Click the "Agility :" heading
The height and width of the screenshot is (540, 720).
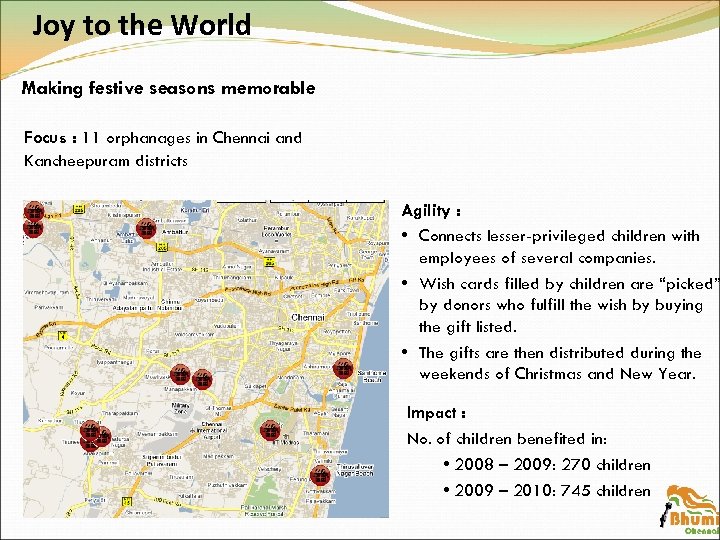[x=431, y=211]
